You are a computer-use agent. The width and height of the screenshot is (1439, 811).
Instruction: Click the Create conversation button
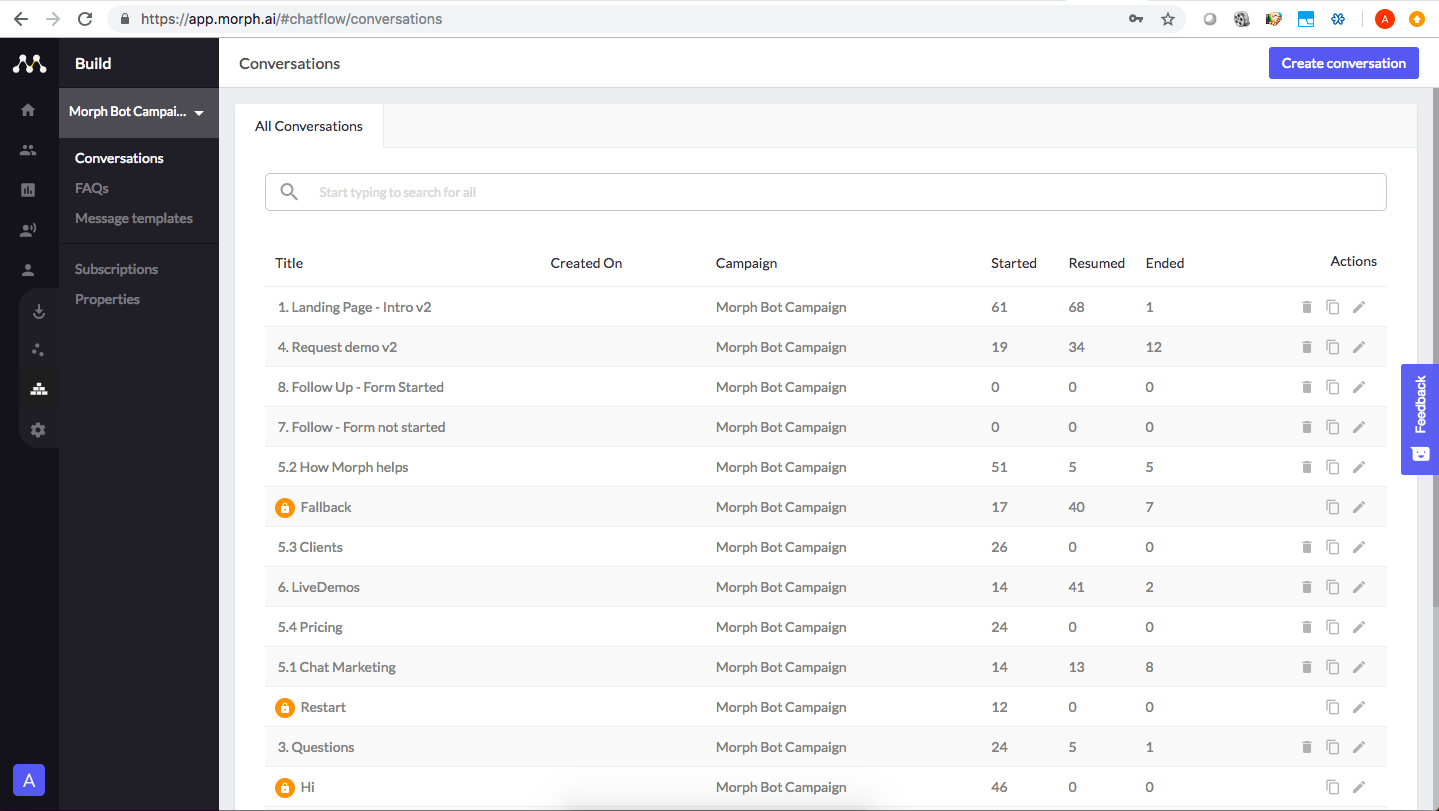pos(1344,63)
